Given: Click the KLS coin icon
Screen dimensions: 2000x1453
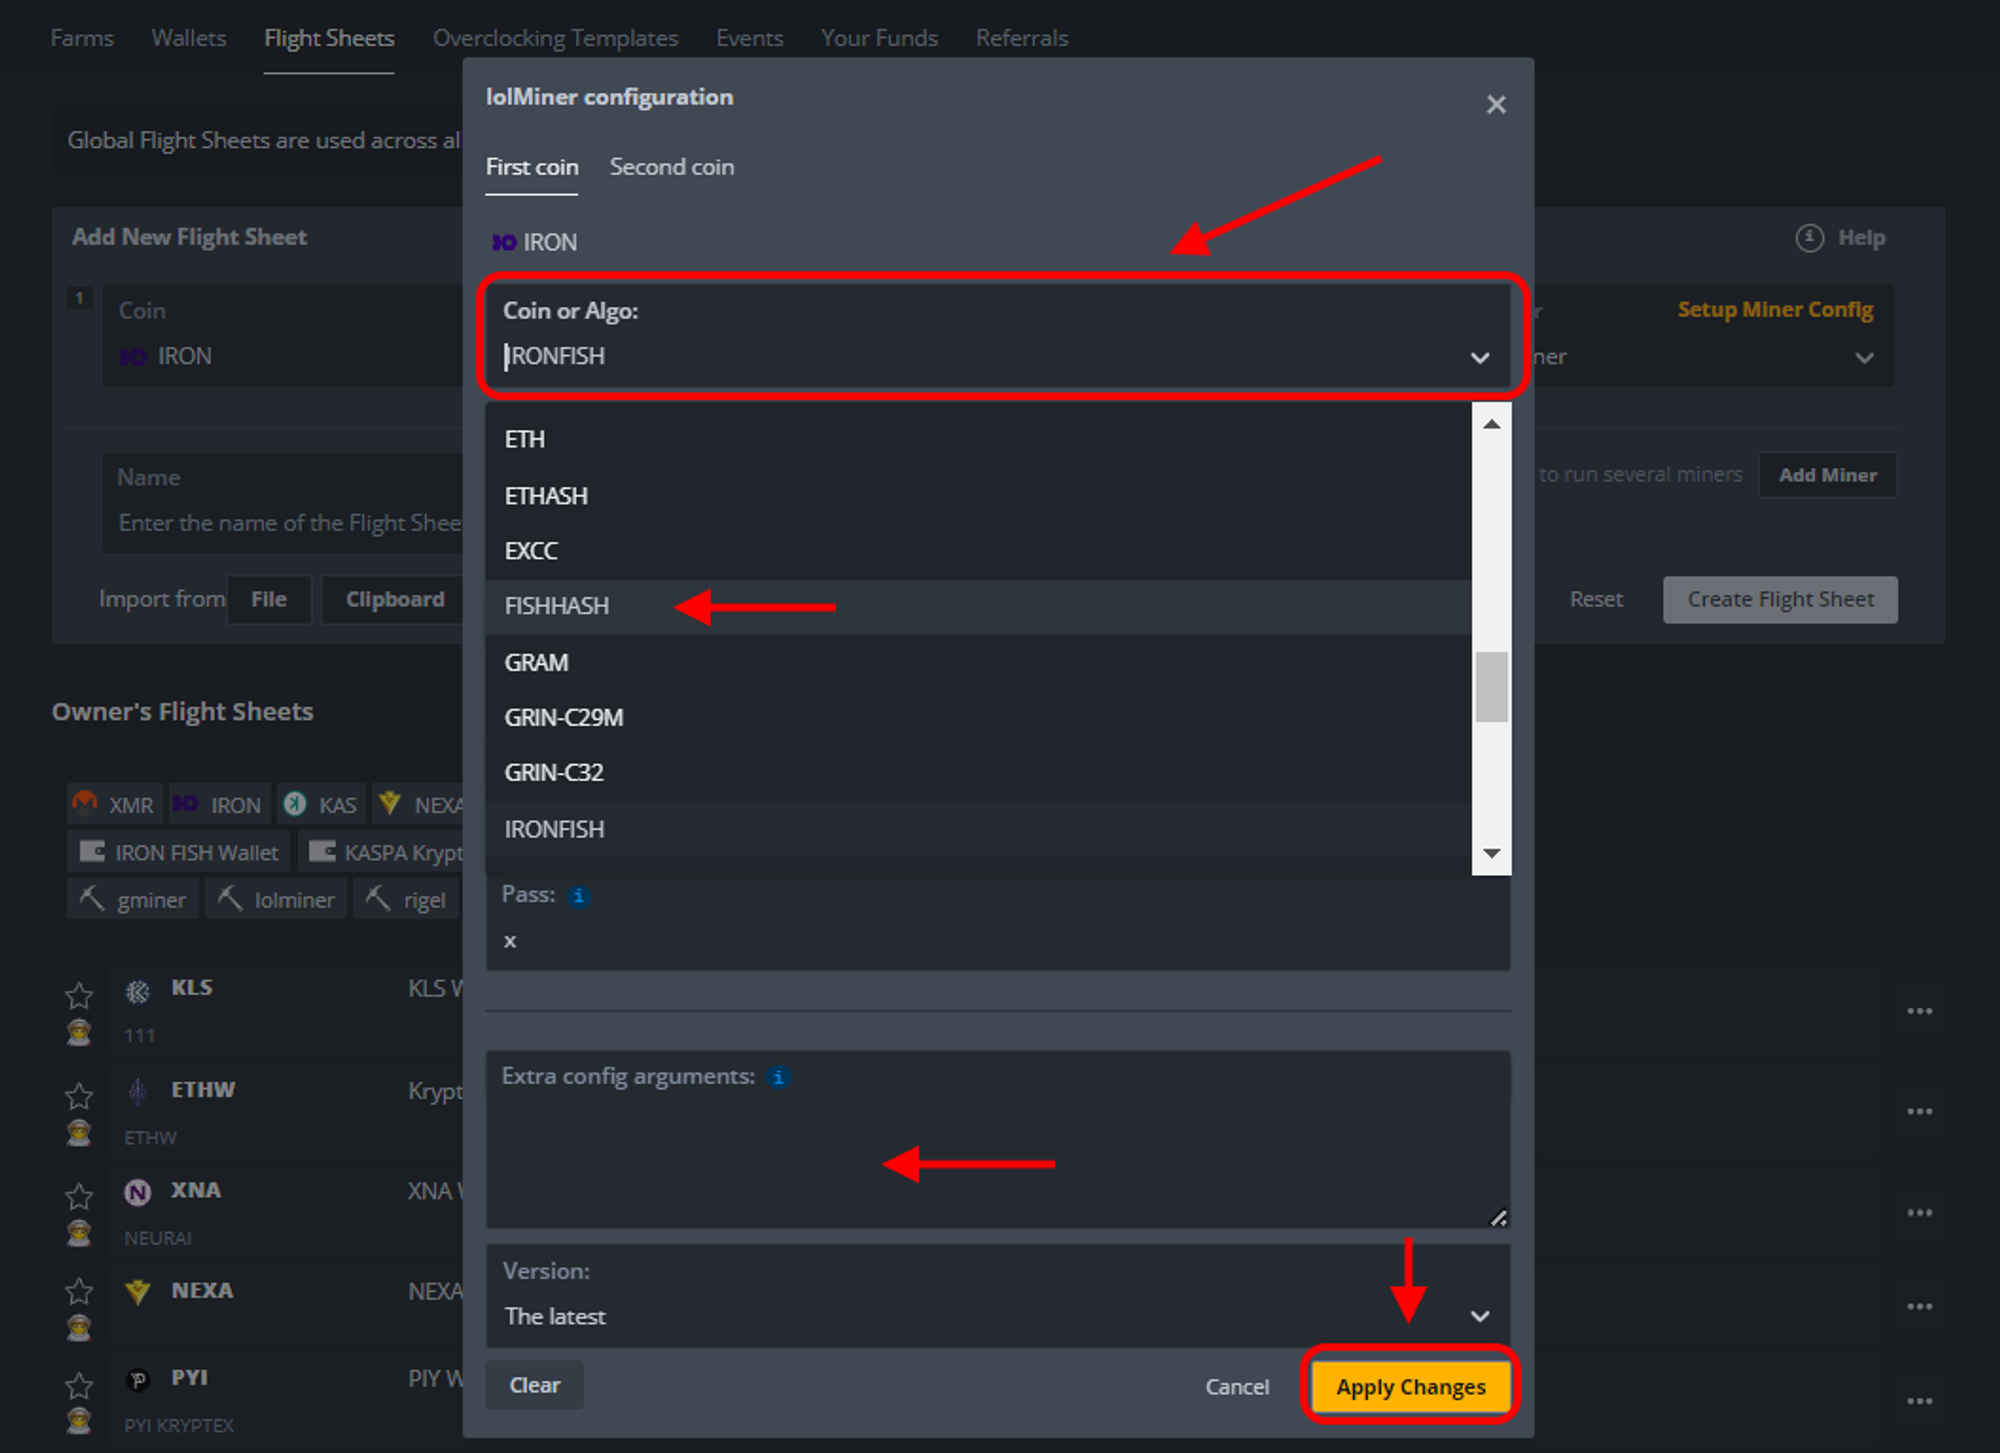Looking at the screenshot, I should [138, 990].
